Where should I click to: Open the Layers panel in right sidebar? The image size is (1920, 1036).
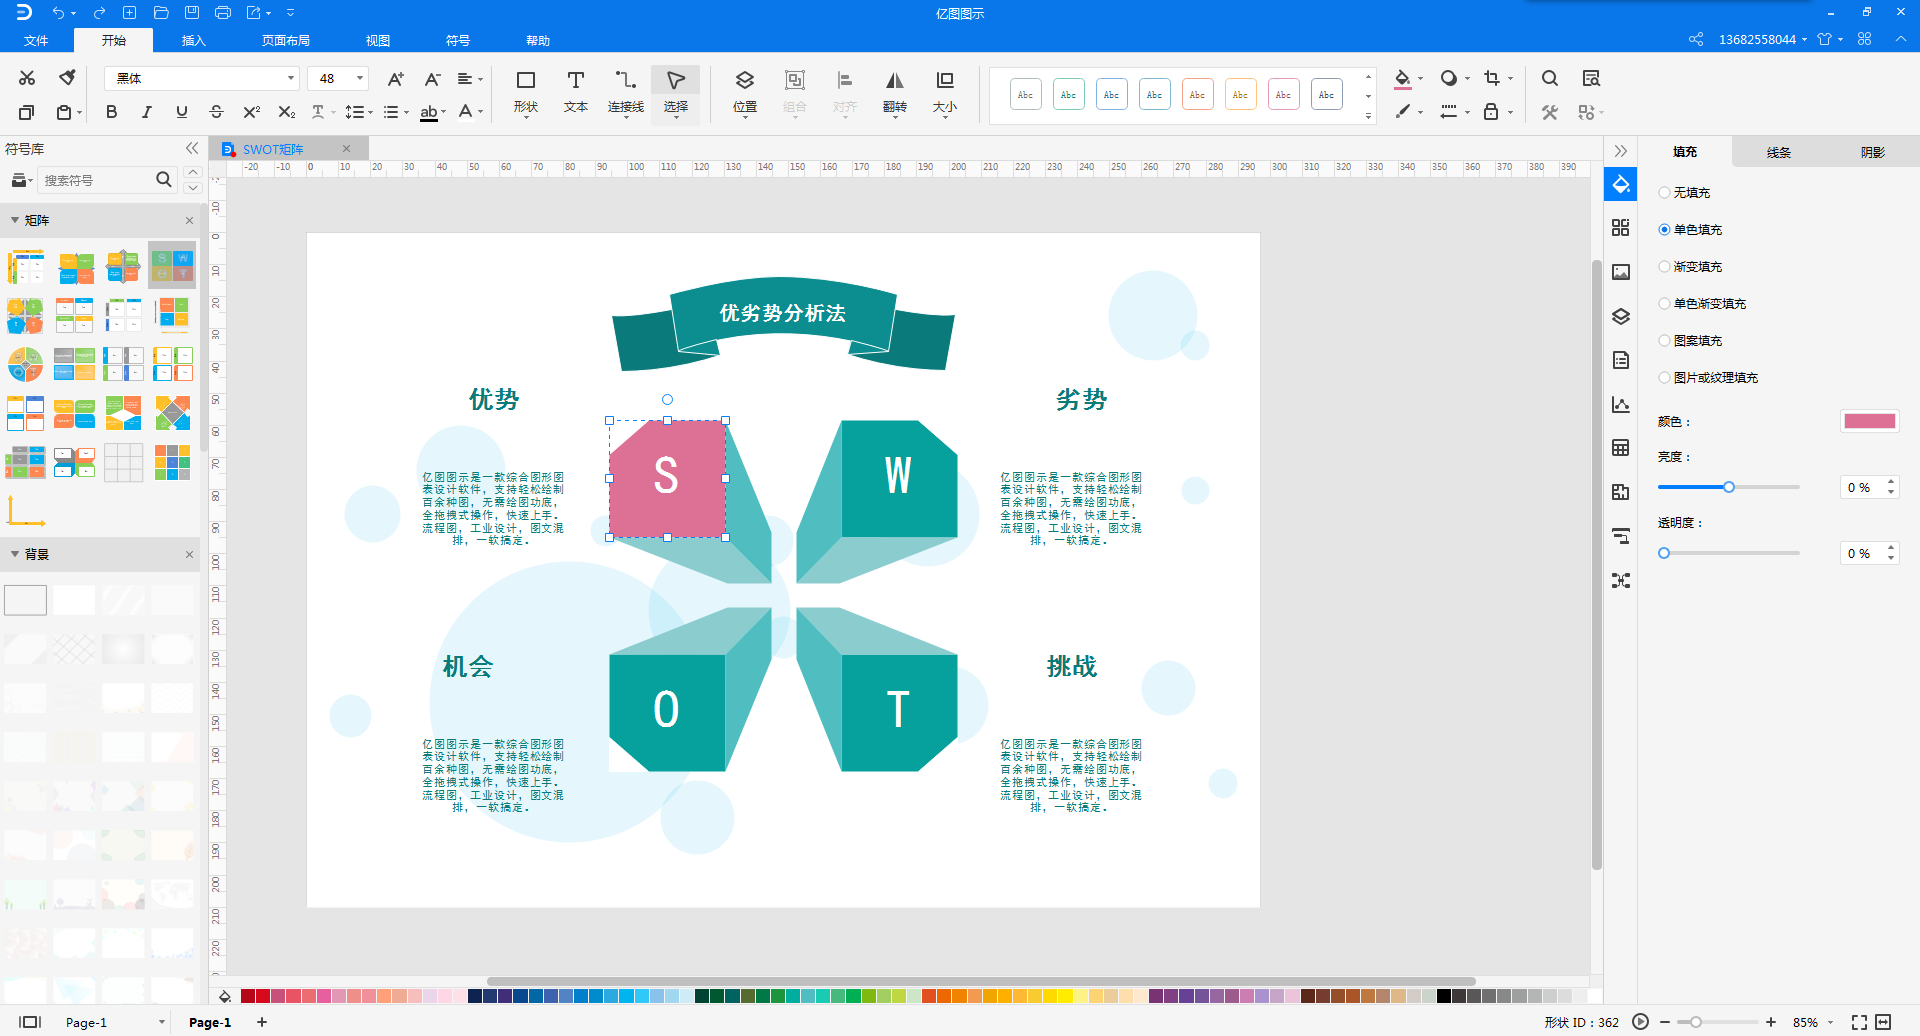[x=1621, y=316]
